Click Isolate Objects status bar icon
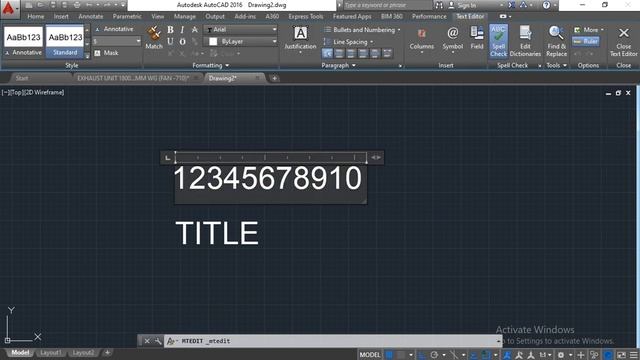Viewport: 640px width, 360px height. click(595, 355)
